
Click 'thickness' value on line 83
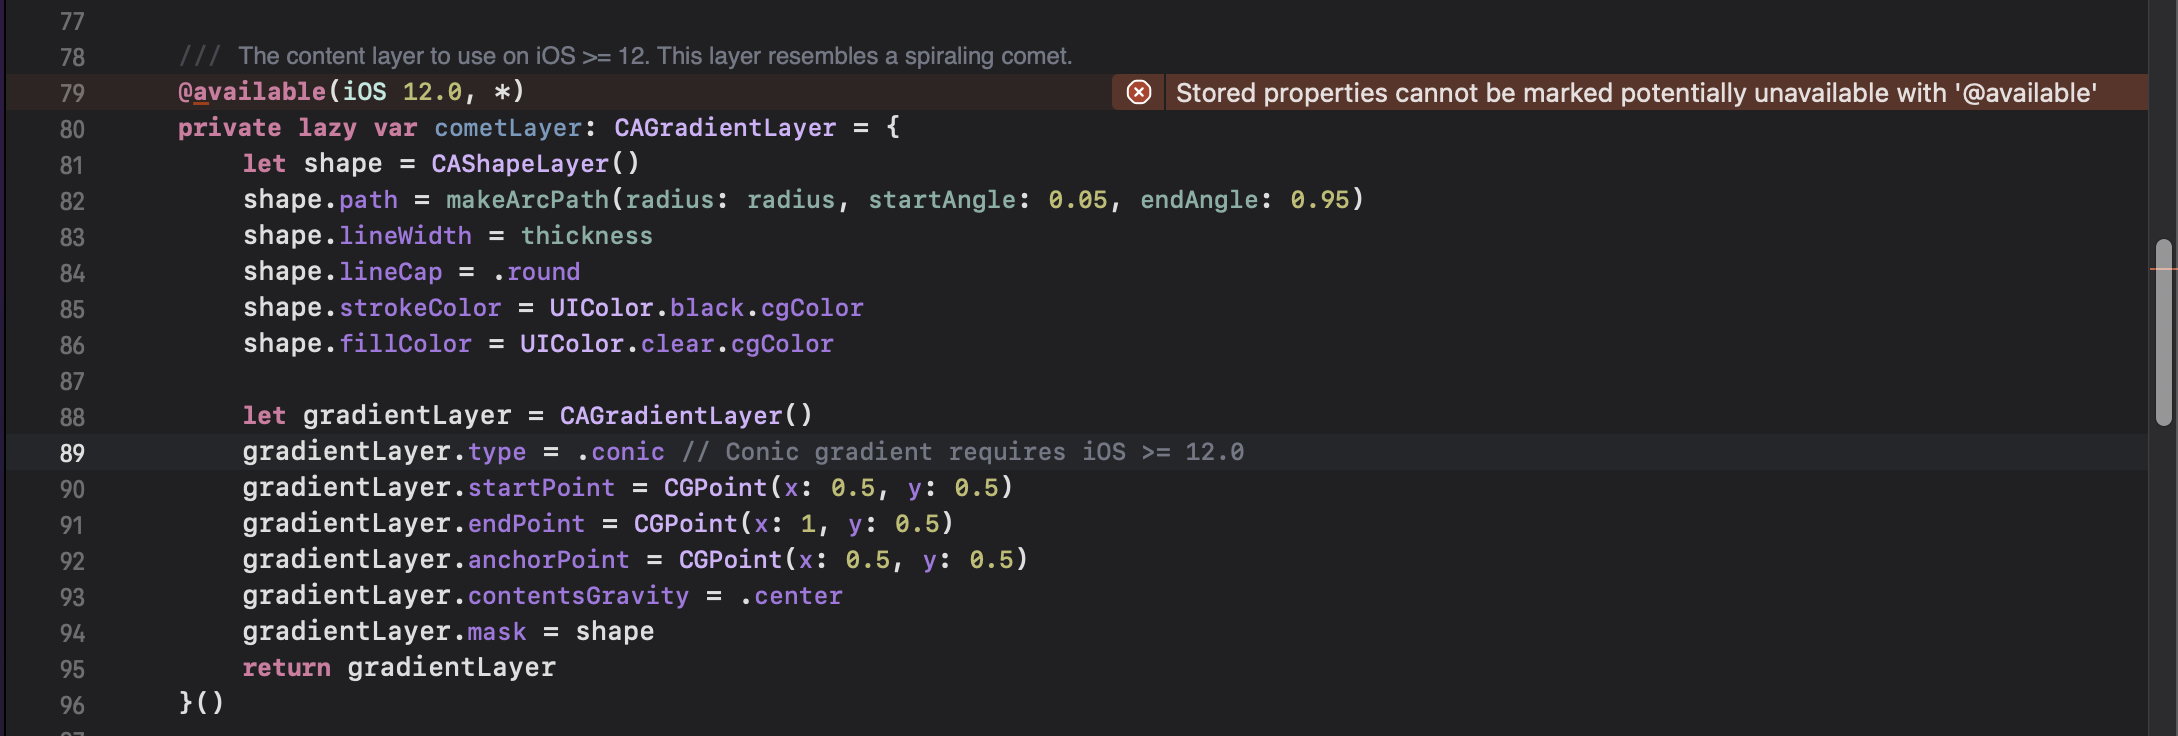(587, 236)
